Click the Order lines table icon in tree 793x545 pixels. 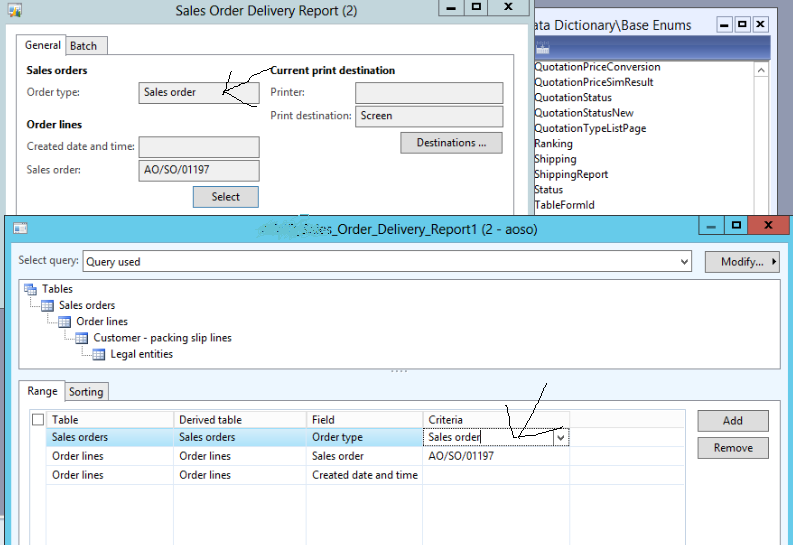tap(65, 322)
